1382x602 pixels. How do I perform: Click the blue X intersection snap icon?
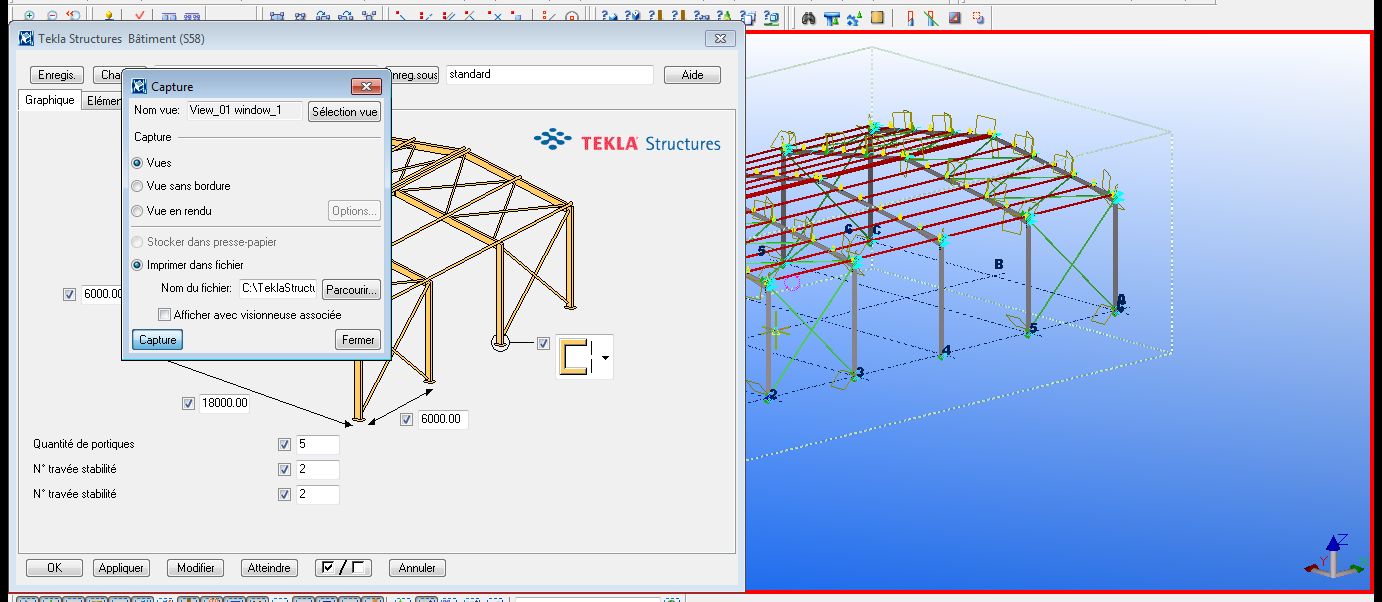[x=494, y=16]
